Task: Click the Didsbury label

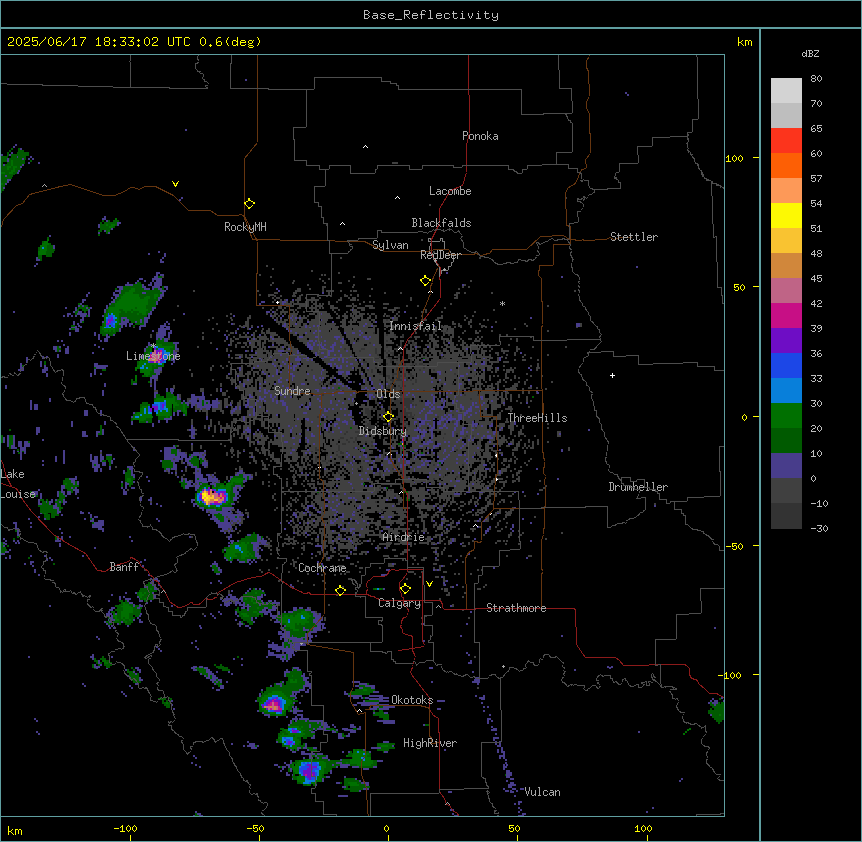Action: [383, 431]
